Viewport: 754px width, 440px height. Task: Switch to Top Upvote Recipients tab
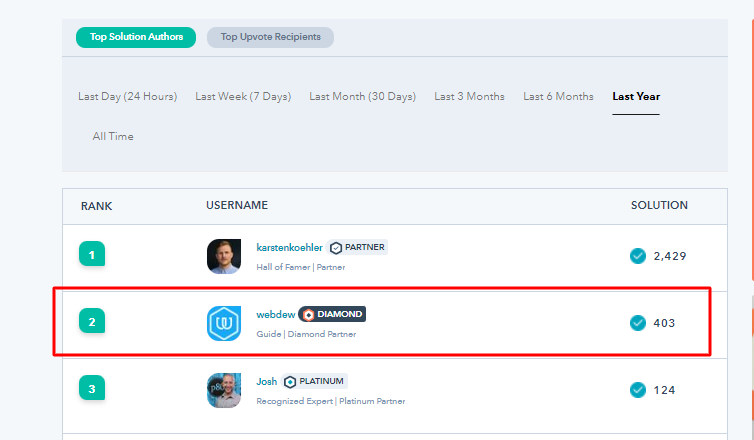tap(270, 37)
